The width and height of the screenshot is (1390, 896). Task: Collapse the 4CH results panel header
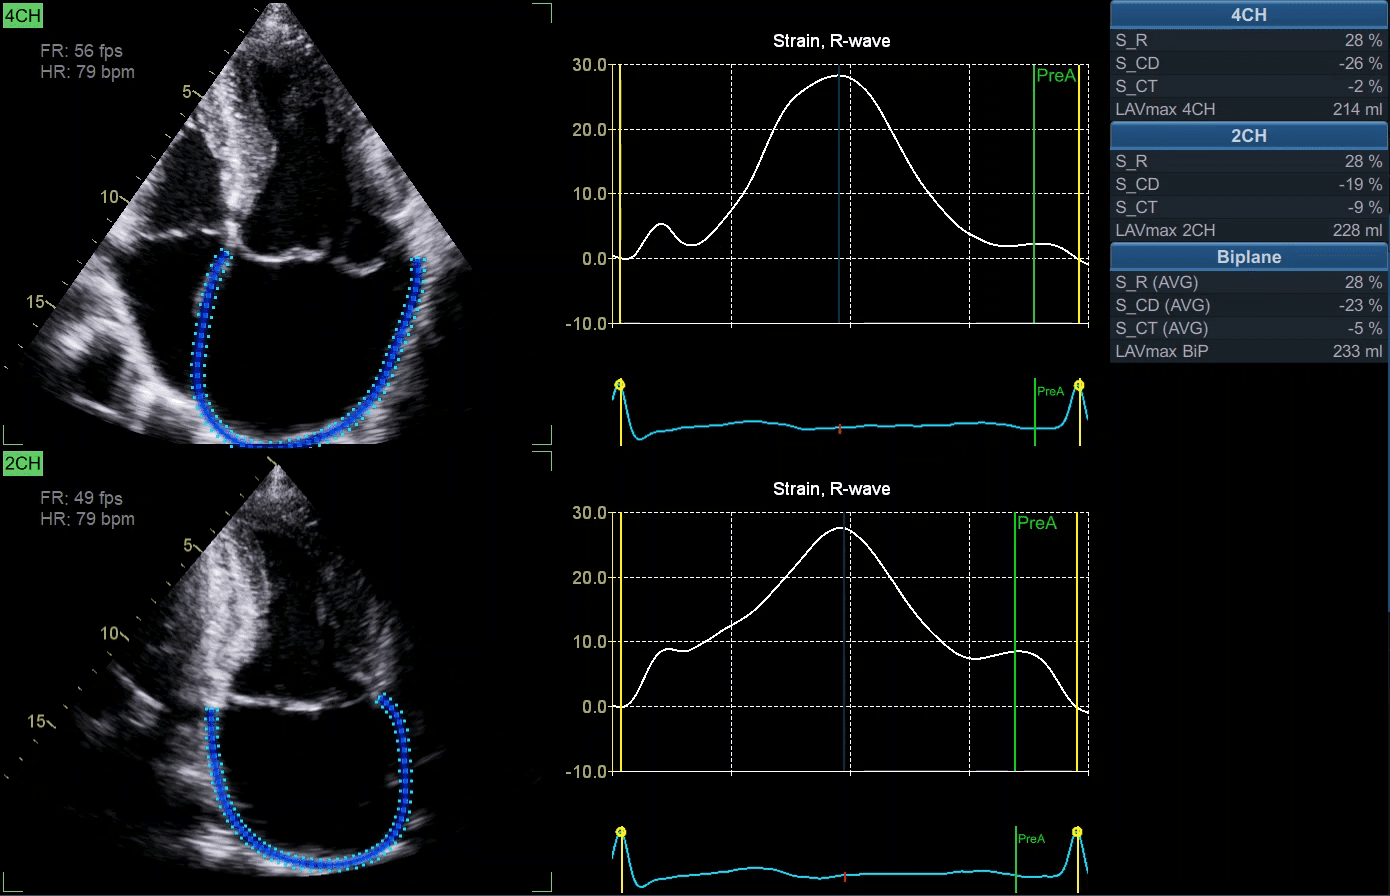[1248, 15]
